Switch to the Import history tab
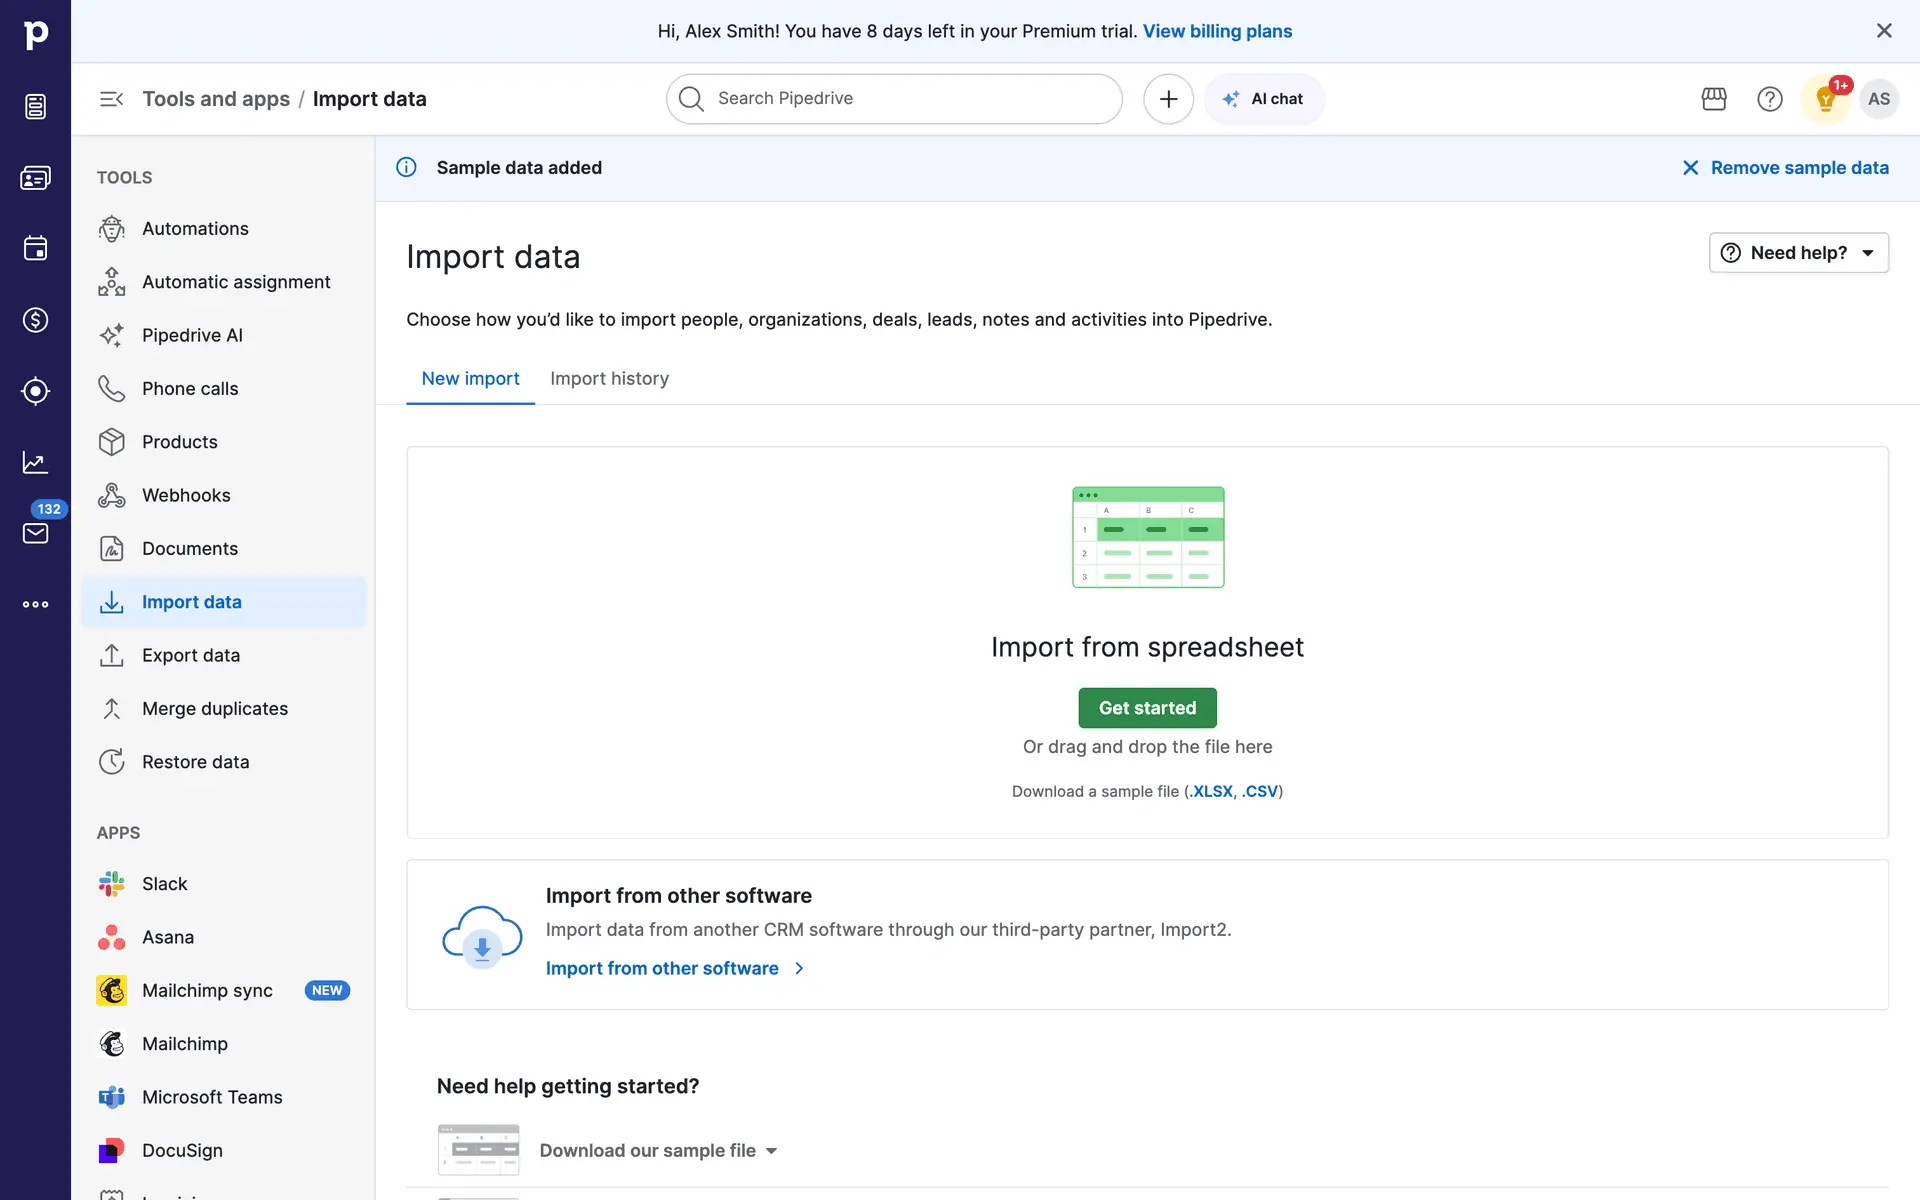This screenshot has width=1920, height=1200. point(609,379)
